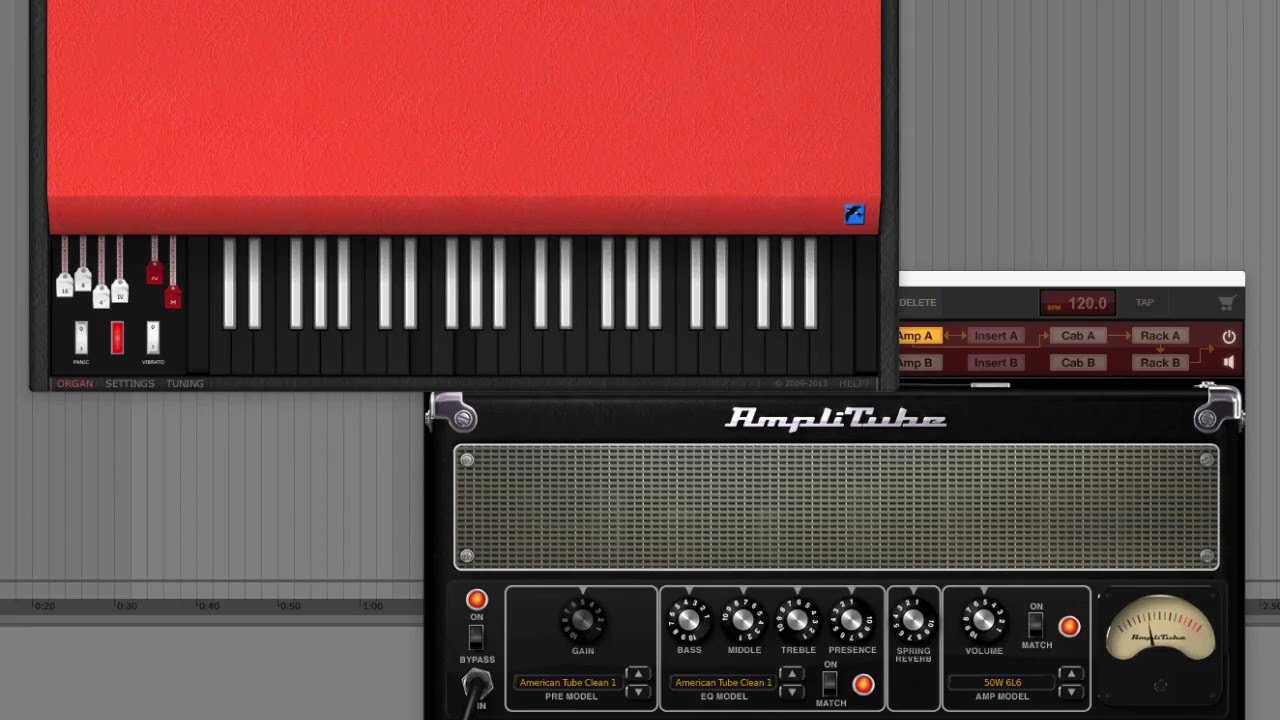Click the BASS knob
The height and width of the screenshot is (720, 1280).
(689, 620)
